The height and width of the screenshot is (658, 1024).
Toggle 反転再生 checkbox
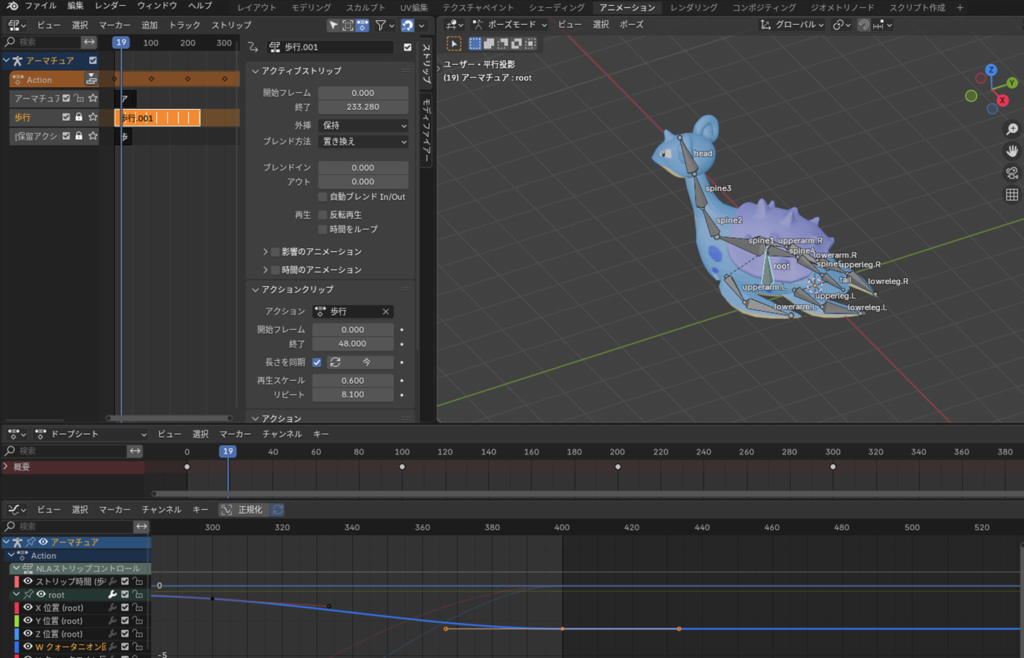click(x=323, y=215)
